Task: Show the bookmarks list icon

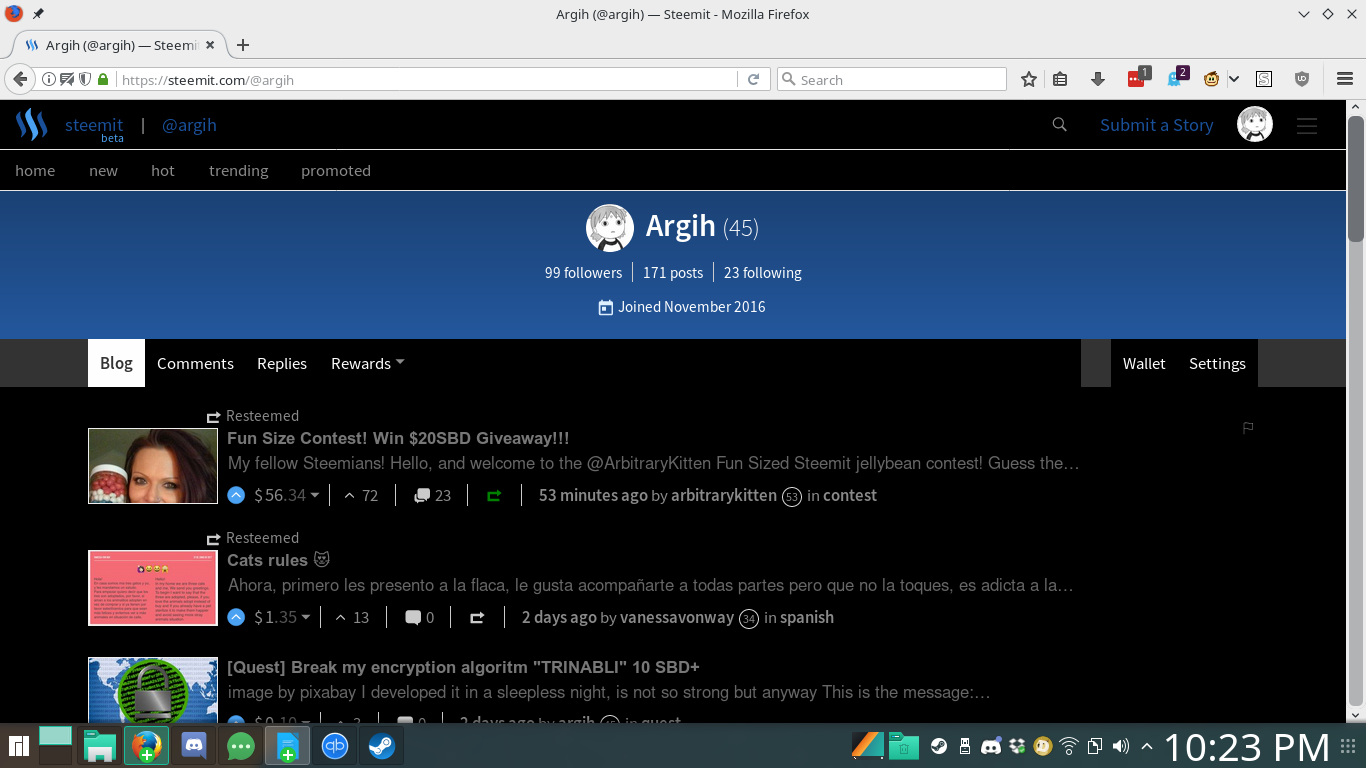Action: (1061, 79)
